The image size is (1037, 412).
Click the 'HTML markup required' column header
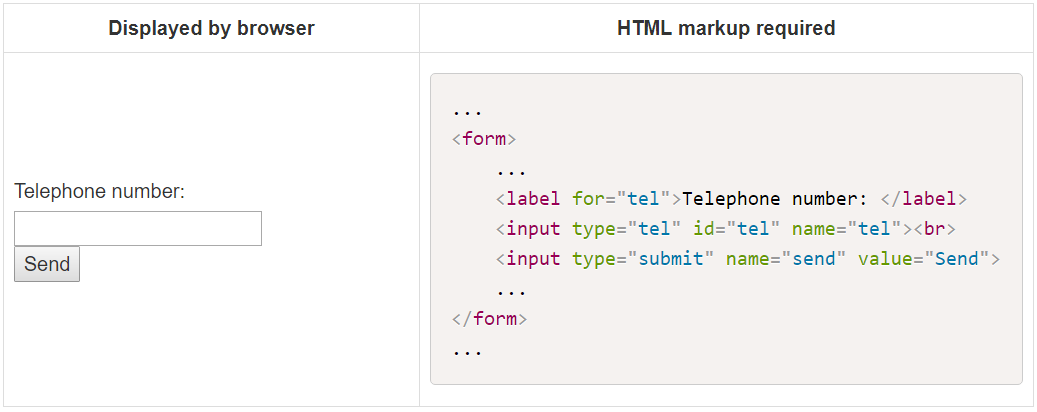(726, 28)
